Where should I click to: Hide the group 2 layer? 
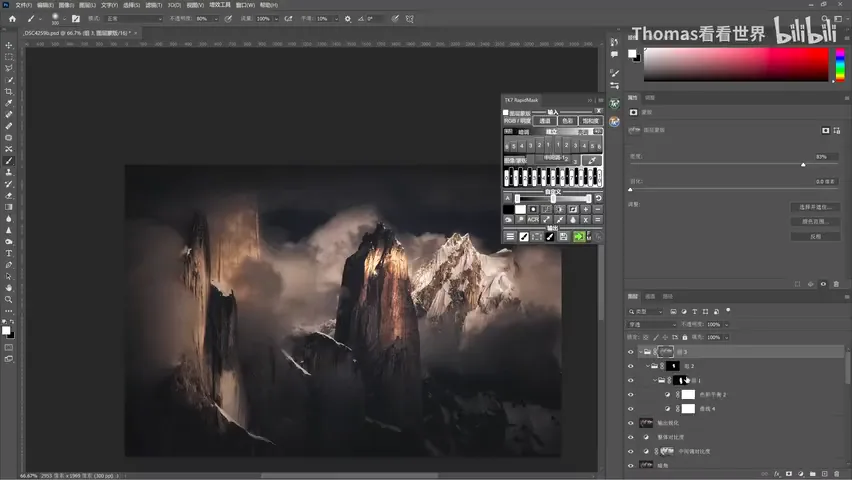pyautogui.click(x=631, y=366)
